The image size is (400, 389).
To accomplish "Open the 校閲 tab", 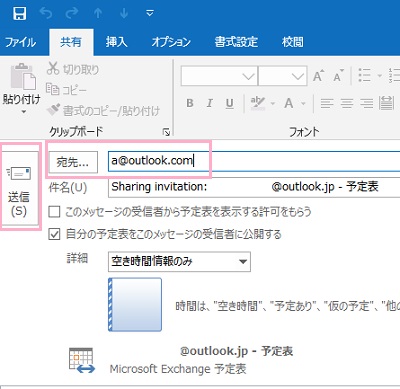I will (x=293, y=42).
